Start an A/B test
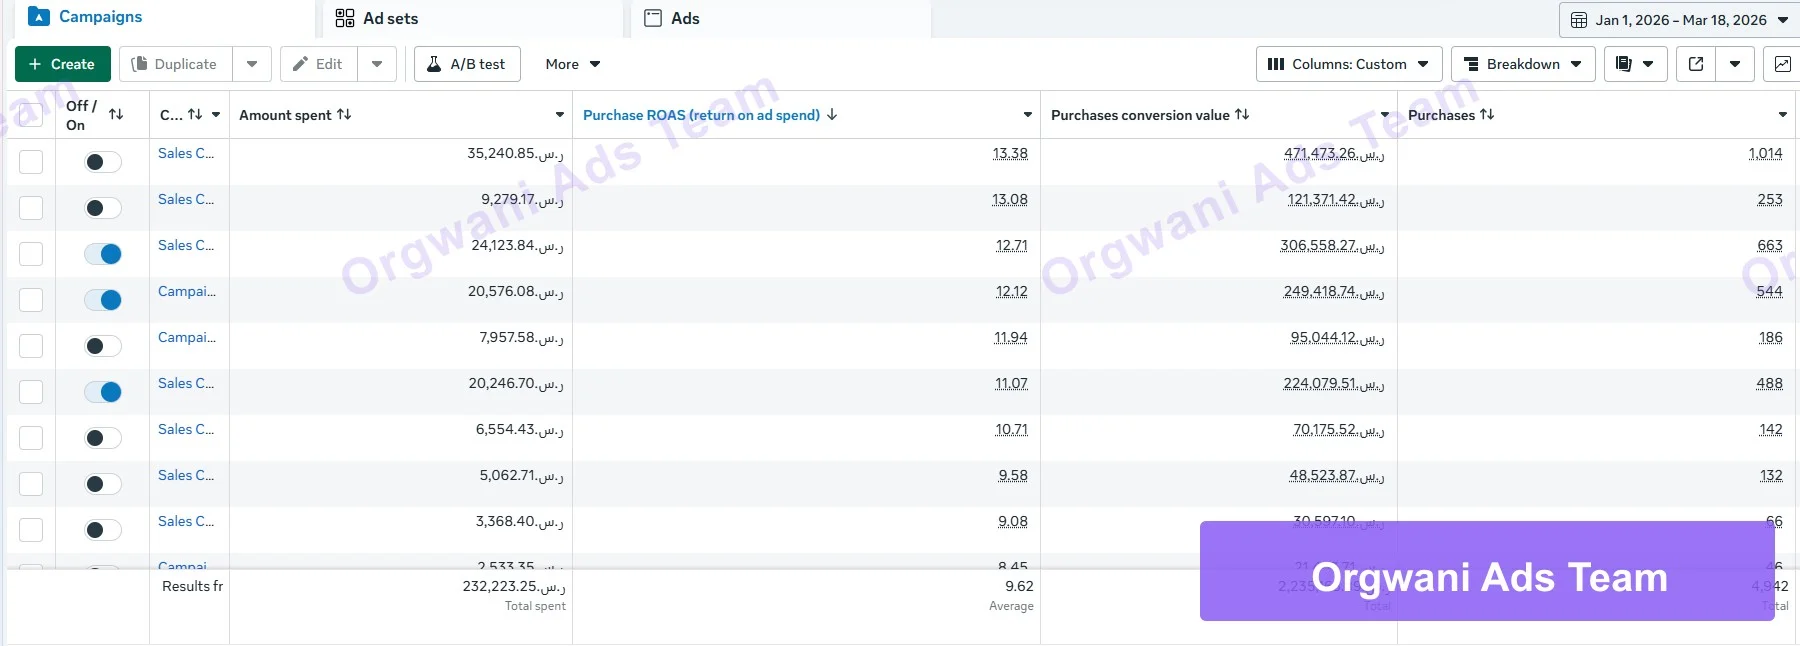 coord(467,64)
